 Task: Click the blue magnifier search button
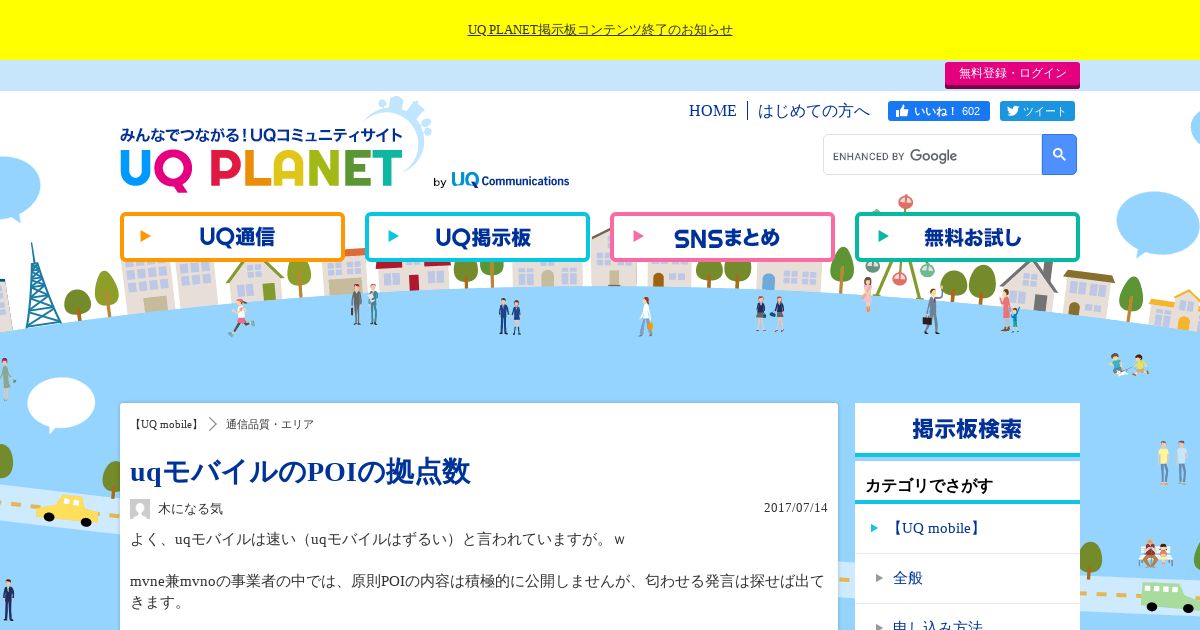[1059, 155]
